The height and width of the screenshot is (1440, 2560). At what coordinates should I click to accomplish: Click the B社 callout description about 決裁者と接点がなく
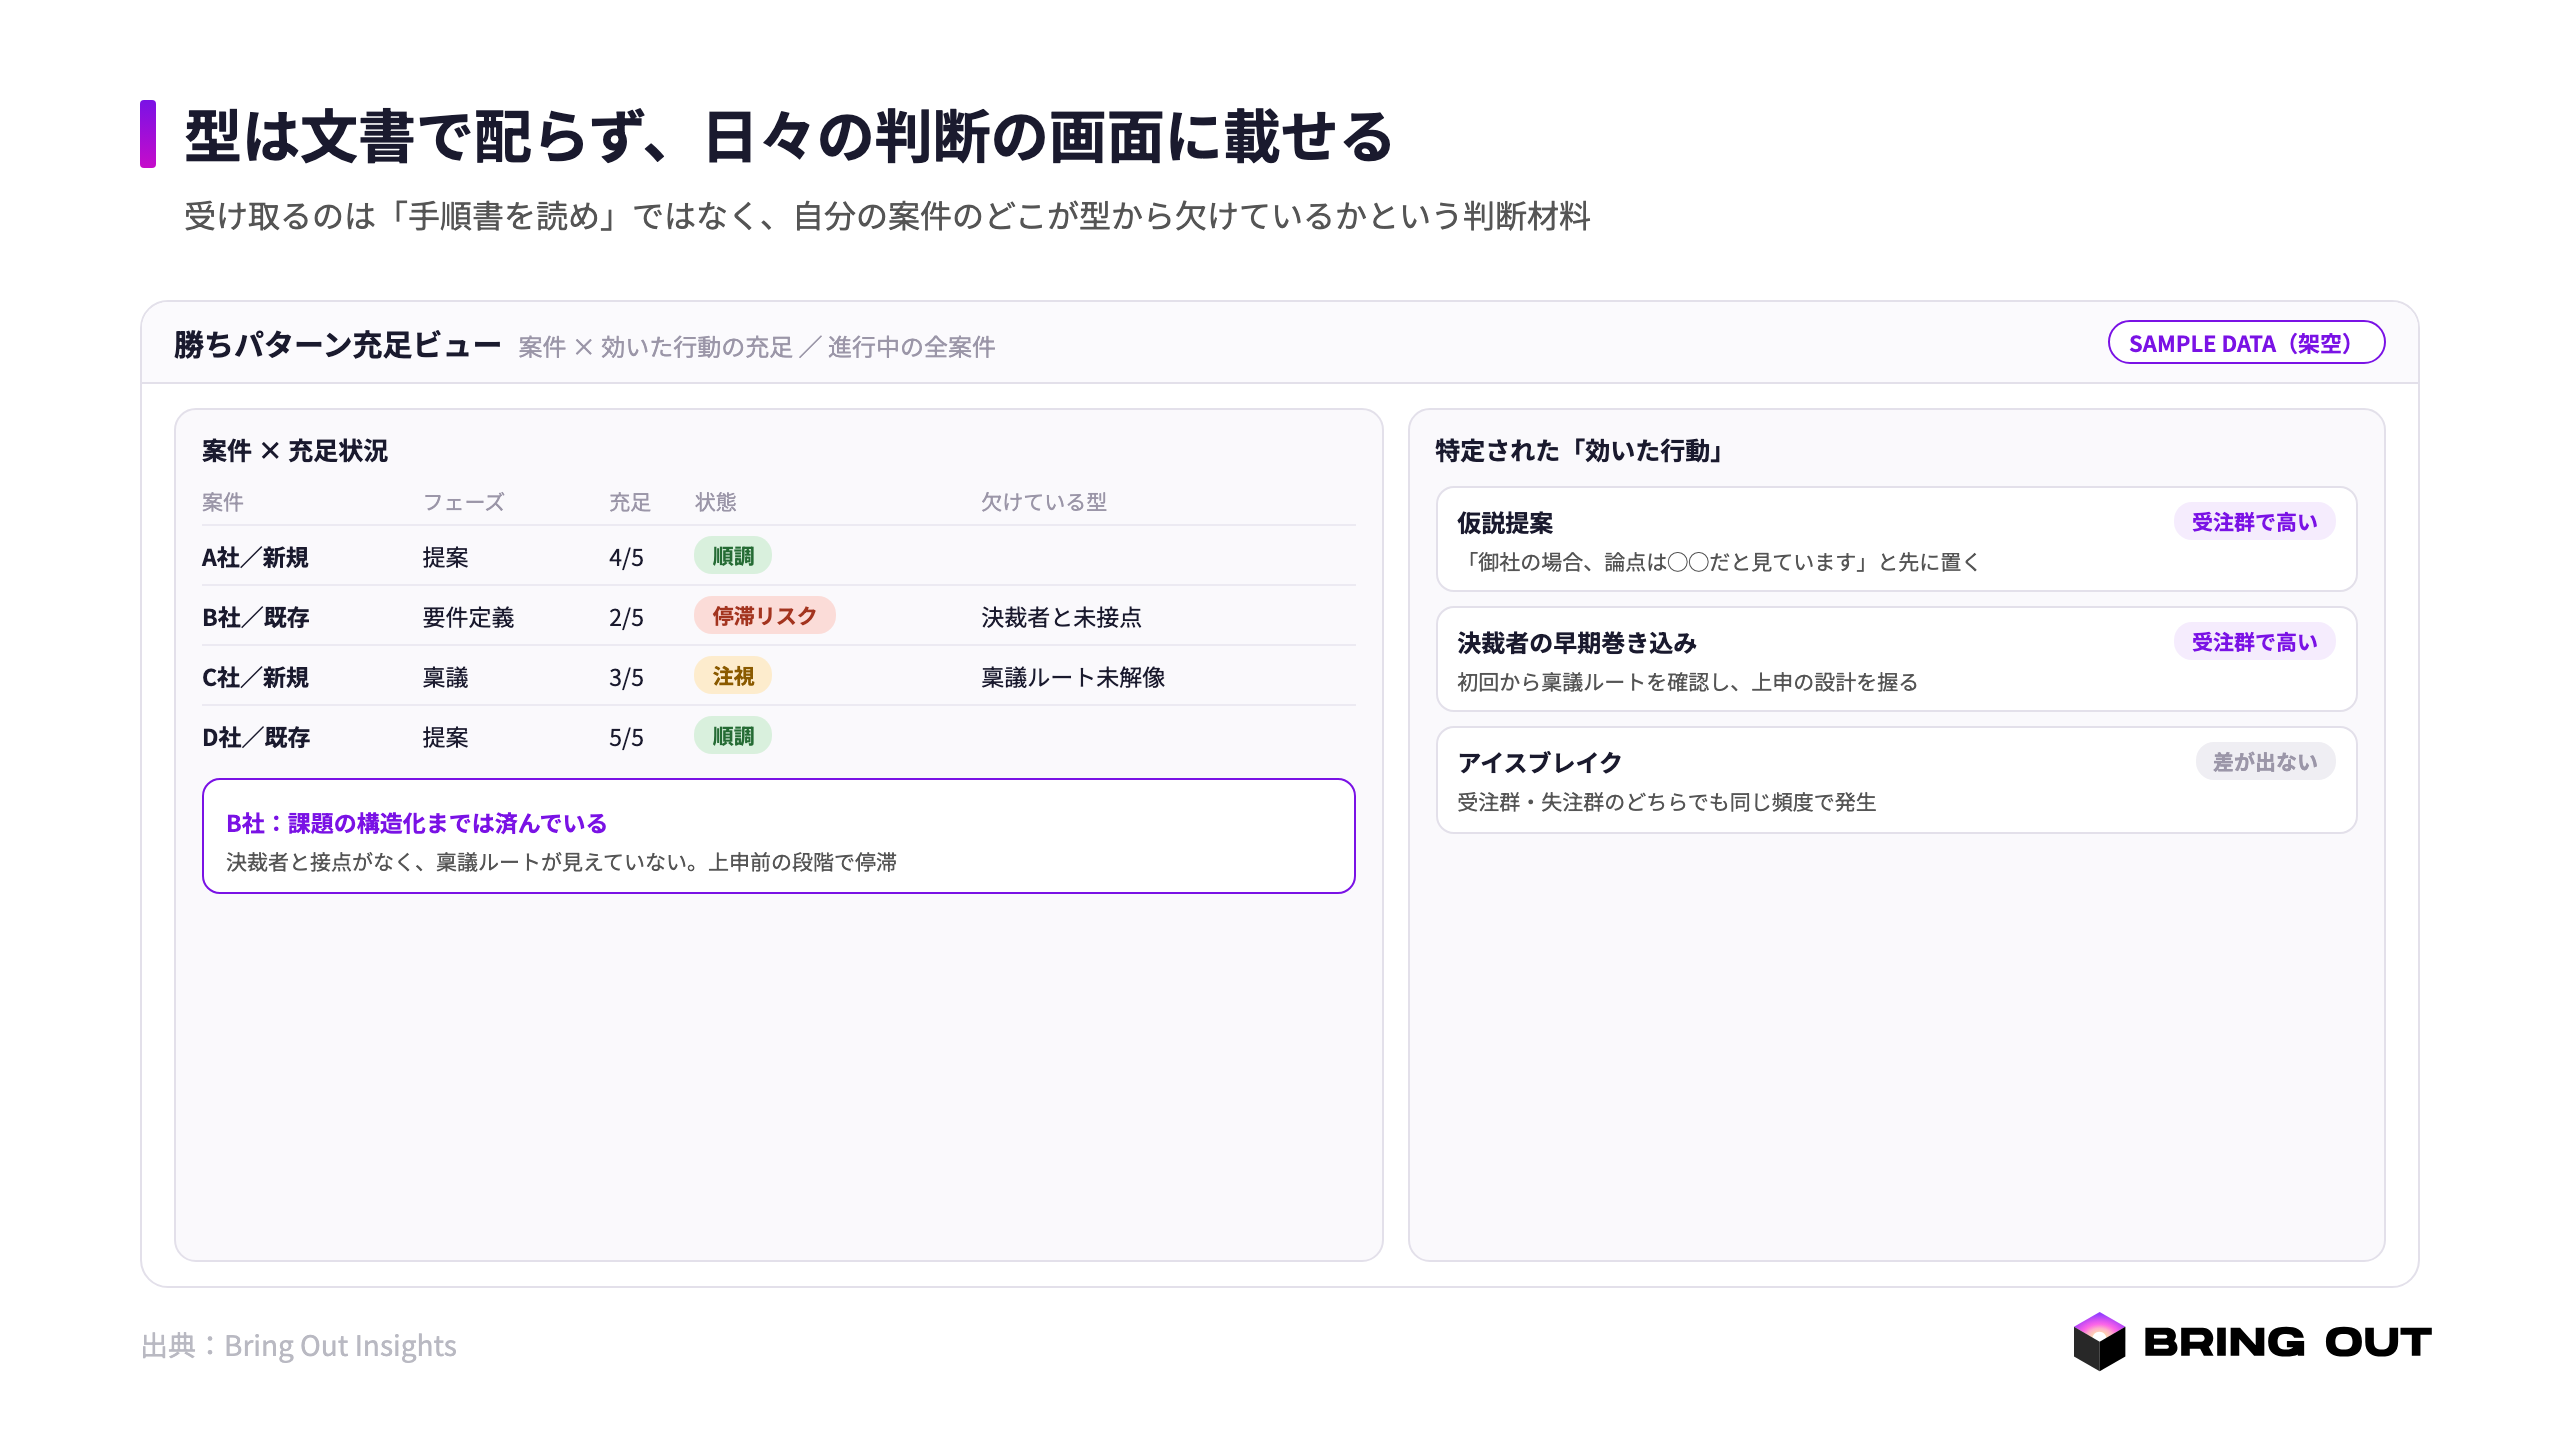coord(561,862)
